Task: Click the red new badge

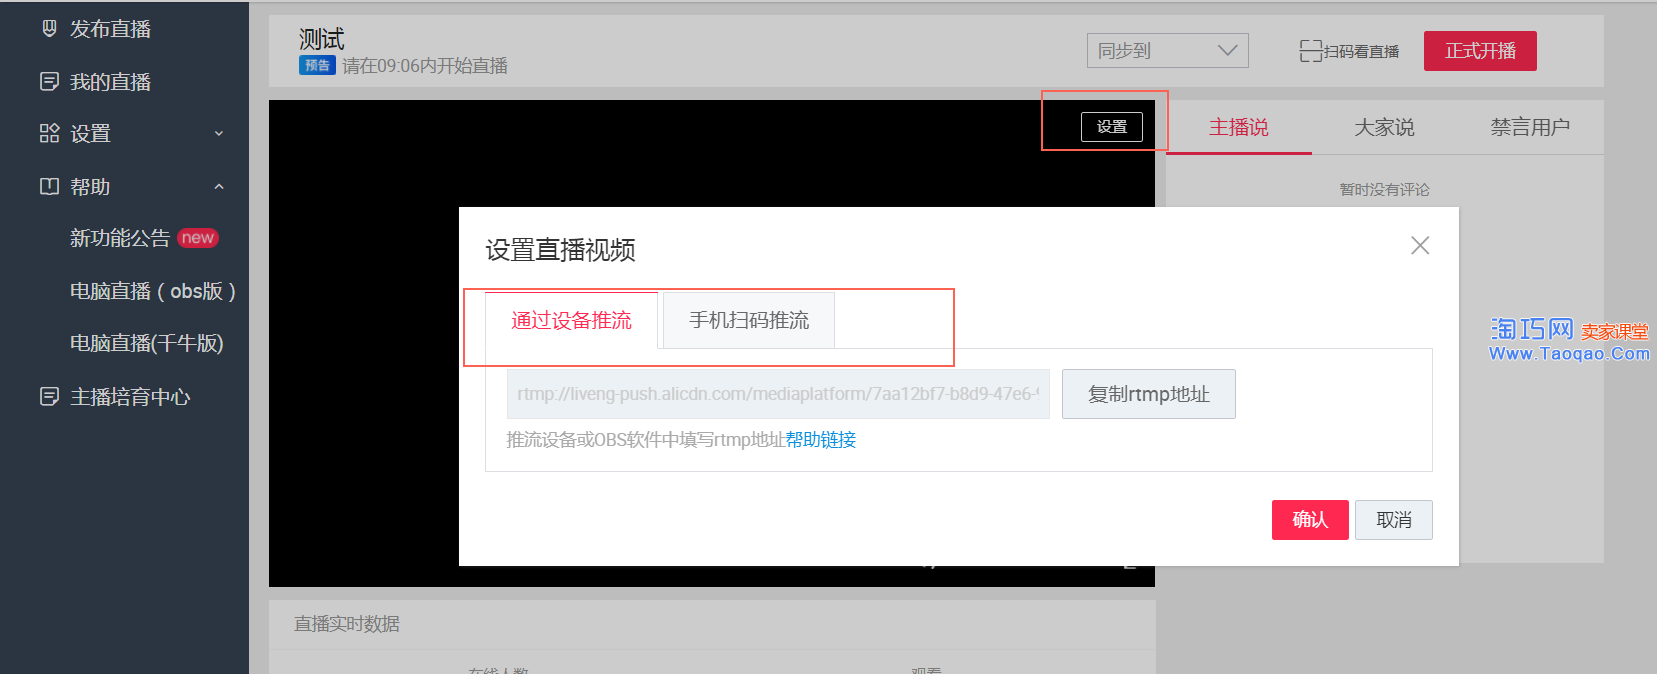Action: 197,238
